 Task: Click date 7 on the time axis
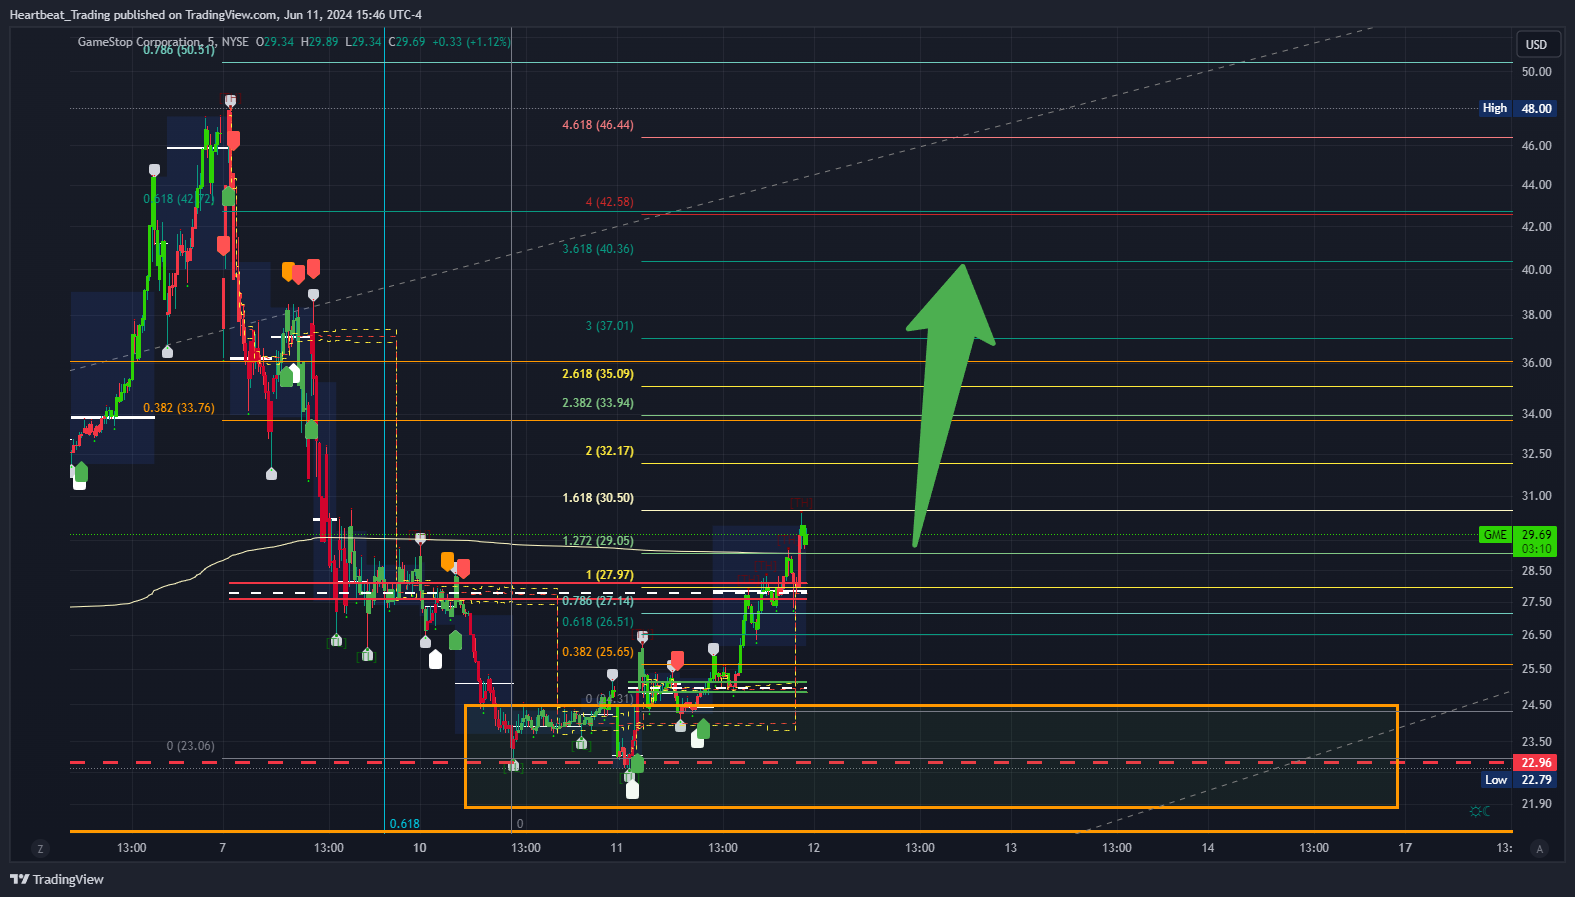222,848
